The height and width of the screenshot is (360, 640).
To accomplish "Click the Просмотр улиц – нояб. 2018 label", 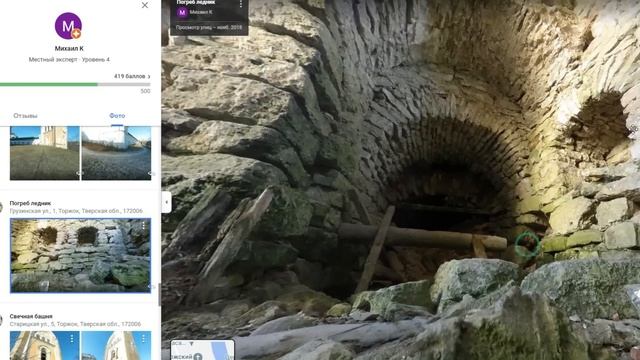I will pos(209,27).
